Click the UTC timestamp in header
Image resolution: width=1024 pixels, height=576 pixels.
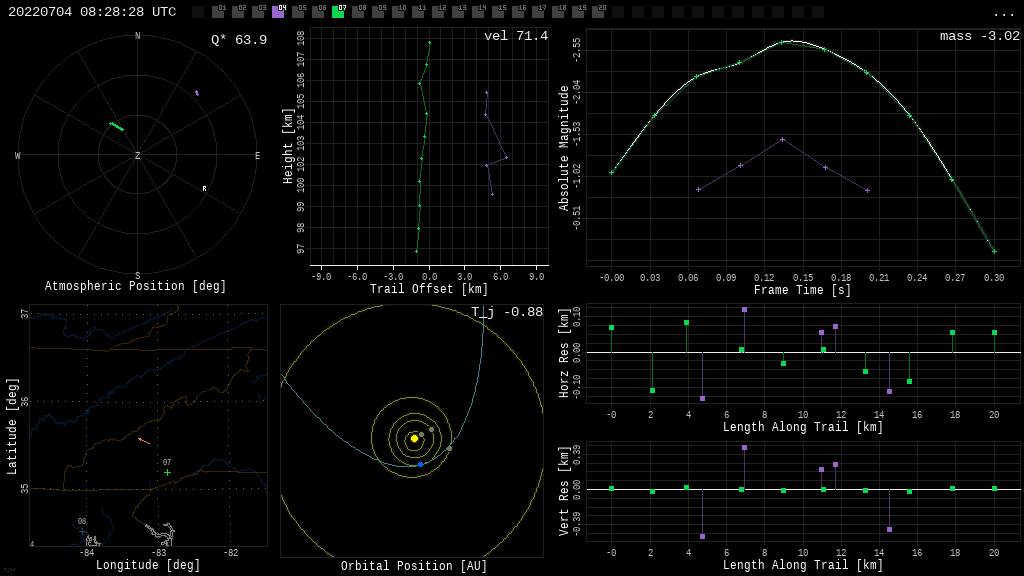[x=92, y=12]
